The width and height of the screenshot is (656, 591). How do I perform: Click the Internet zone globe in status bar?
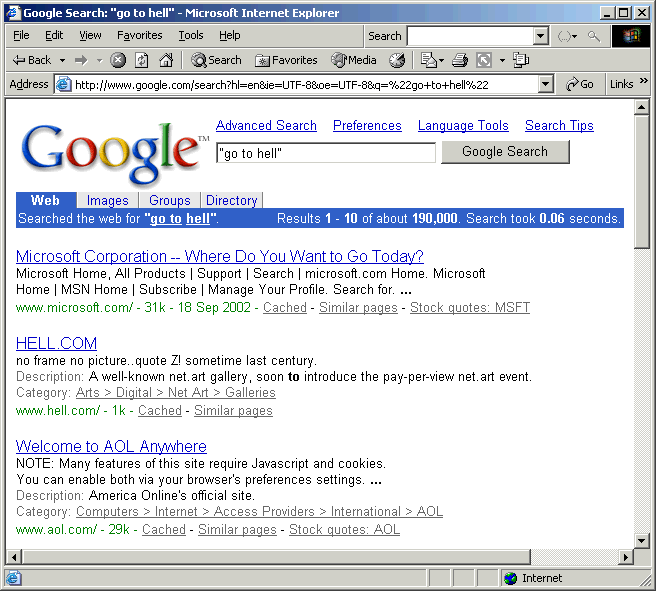510,578
